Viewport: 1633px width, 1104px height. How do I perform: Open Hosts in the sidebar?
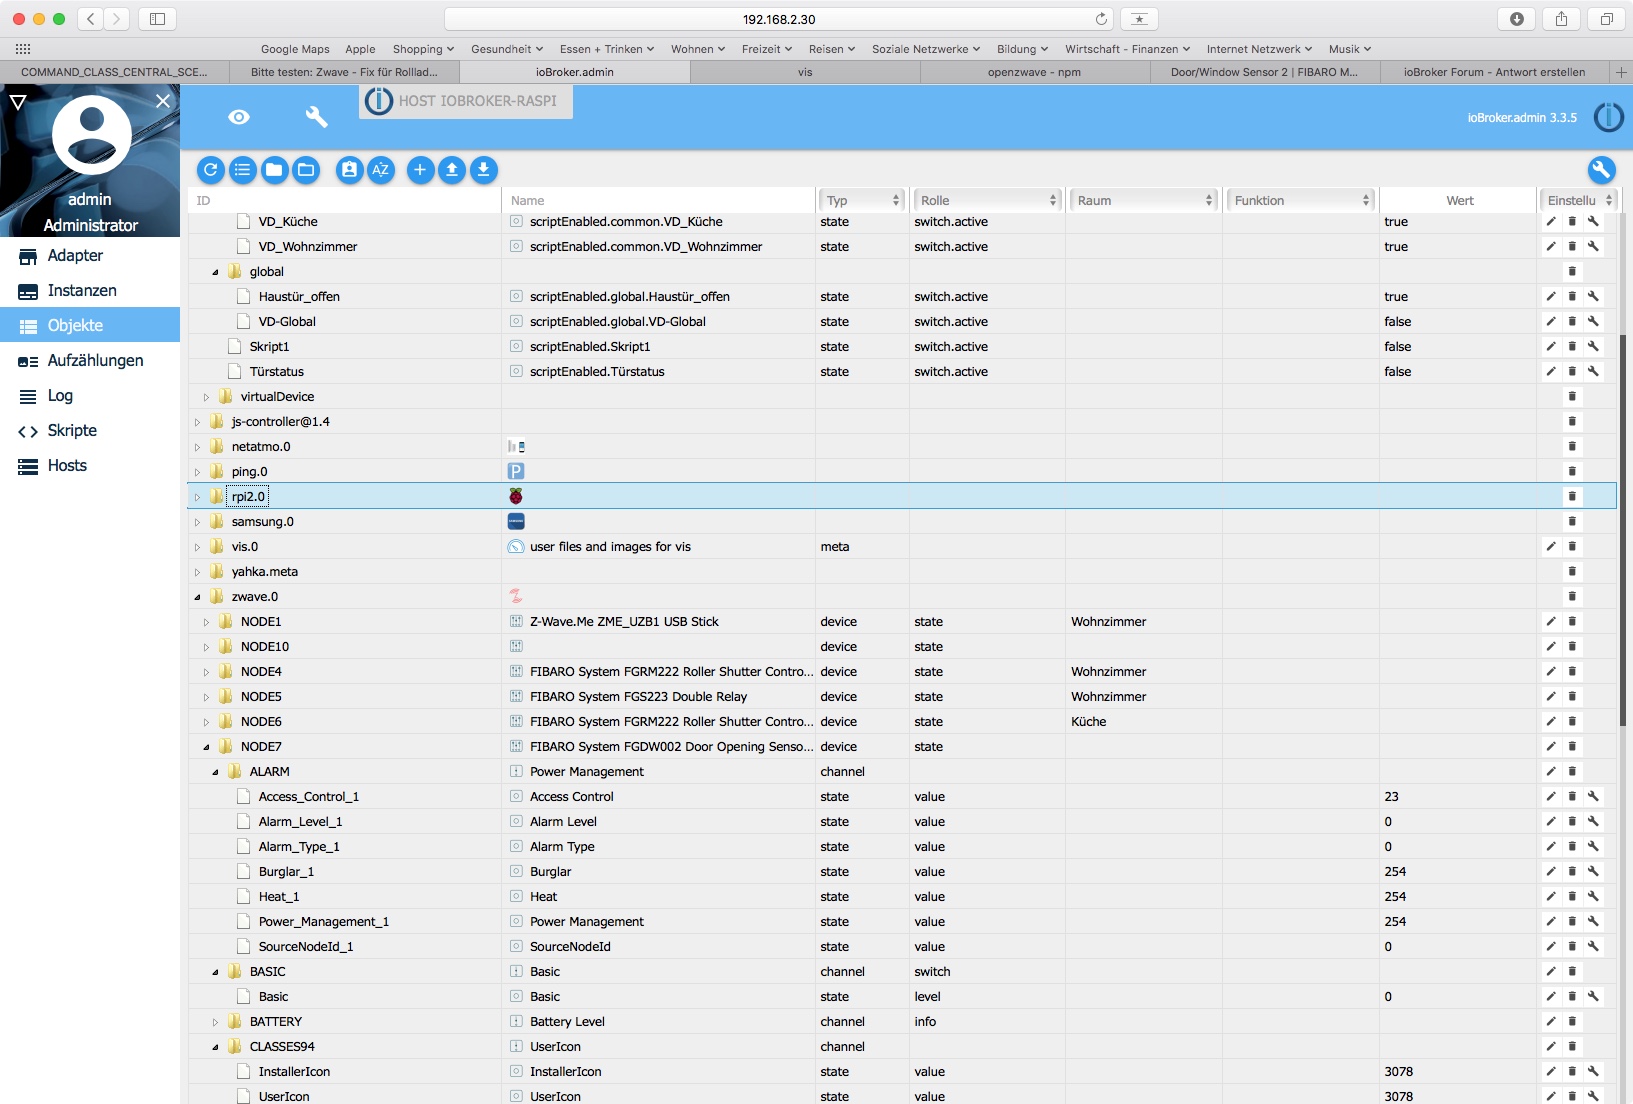[x=90, y=466]
